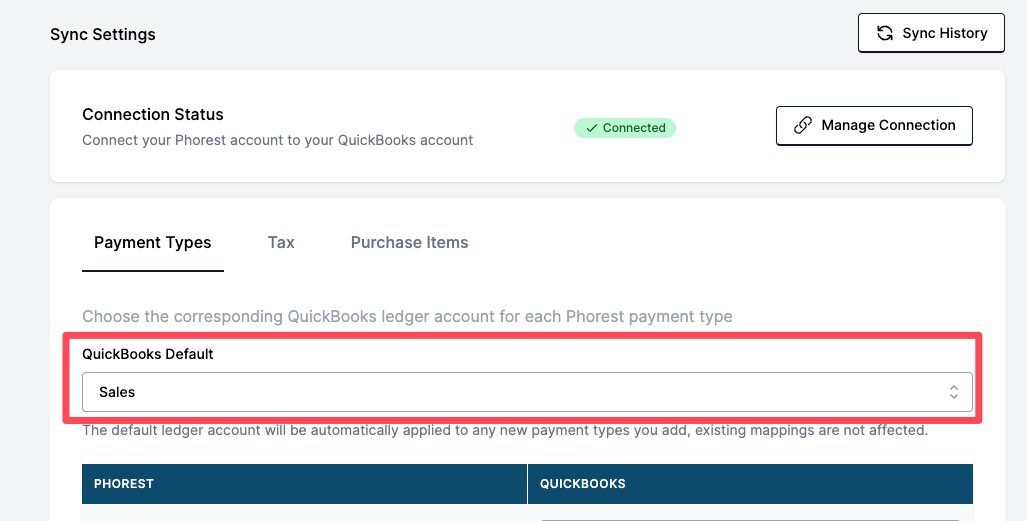Image resolution: width=1027 pixels, height=521 pixels.
Task: Click the Sync Settings page heading
Action: (103, 34)
